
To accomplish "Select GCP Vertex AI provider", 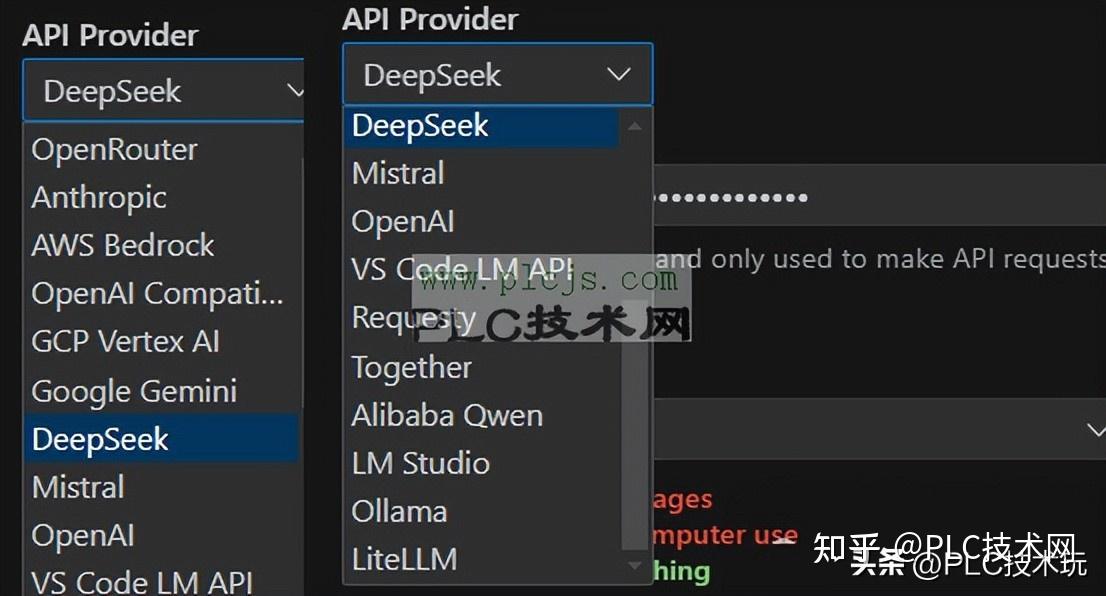I will coord(162,342).
